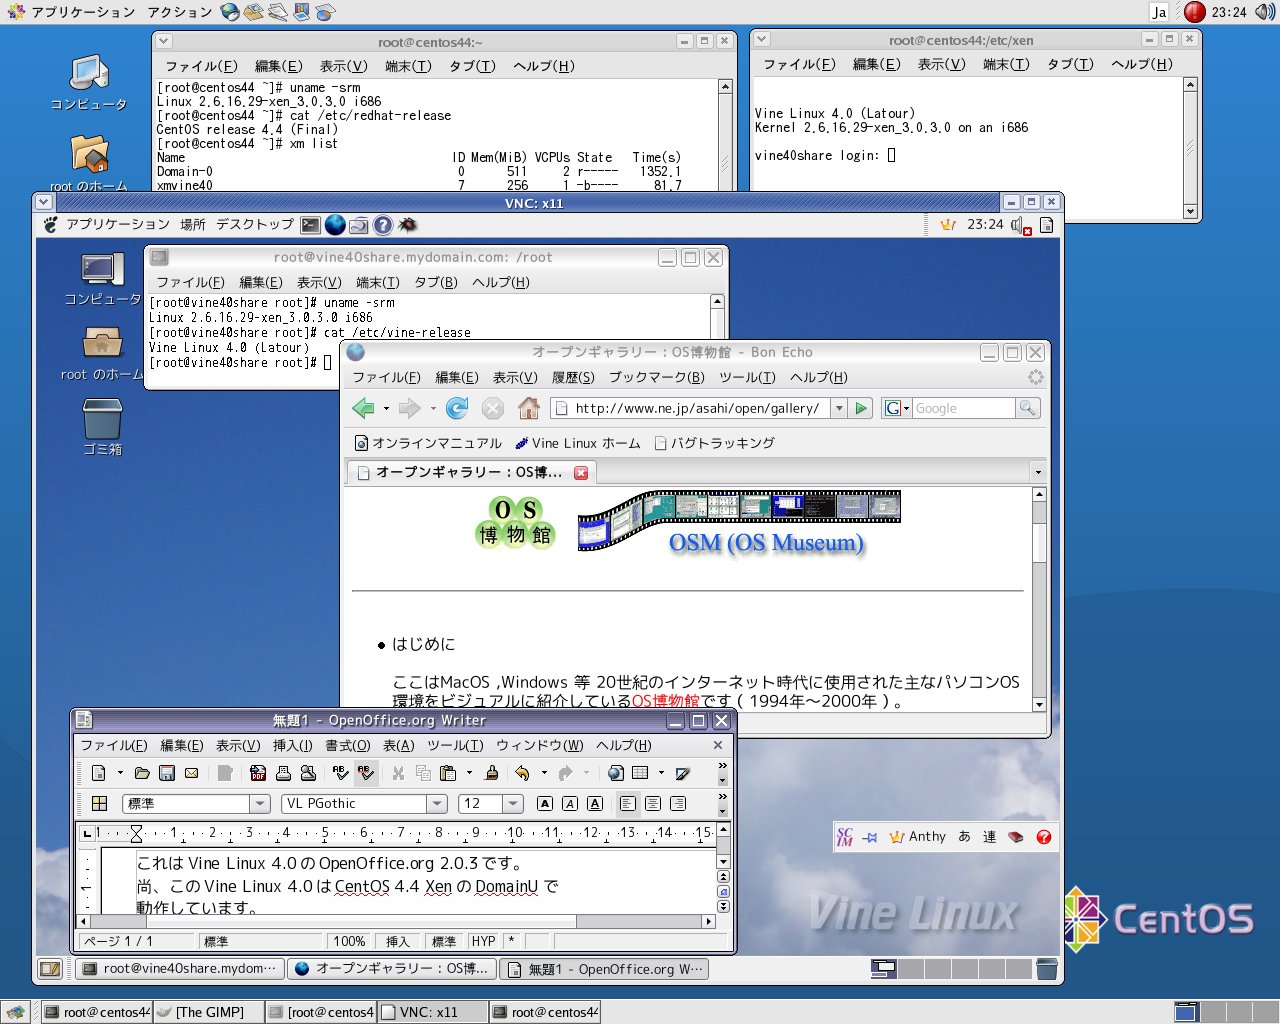Click the Back green arrow in Bon Echo
Screen dimensions: 1280x1024
(x=364, y=408)
